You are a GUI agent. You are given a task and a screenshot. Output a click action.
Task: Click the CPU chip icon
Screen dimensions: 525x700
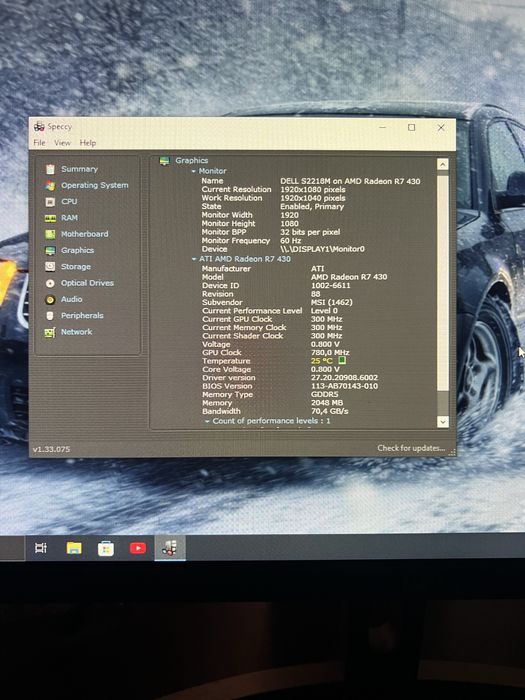50,202
